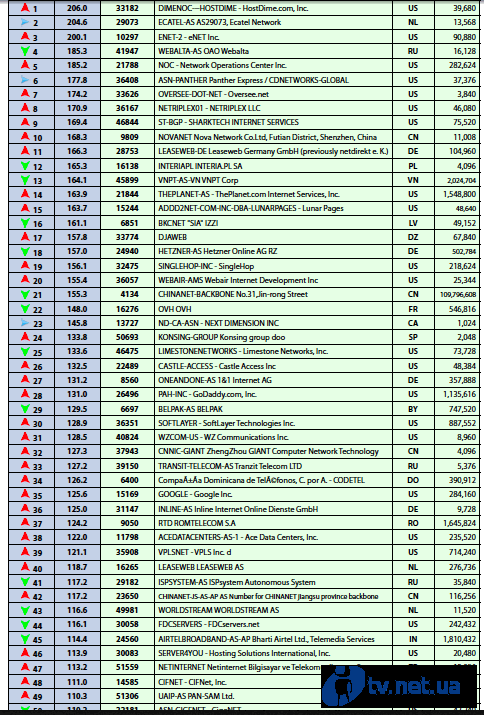The height and width of the screenshot is (715, 484).
Task: Click the IP count 109,796,608
Action: (458, 295)
